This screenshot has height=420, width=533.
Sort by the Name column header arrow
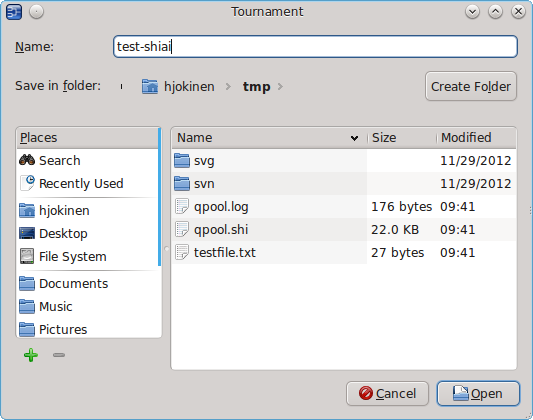[354, 138]
